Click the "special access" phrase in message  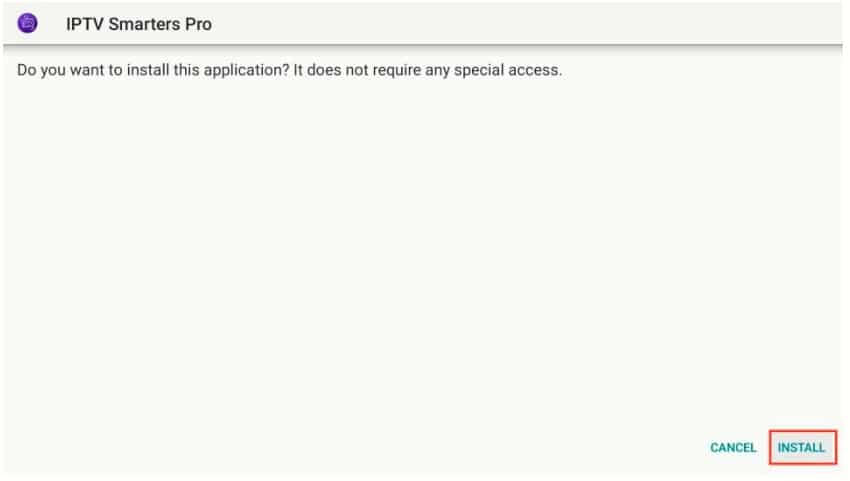(507, 70)
